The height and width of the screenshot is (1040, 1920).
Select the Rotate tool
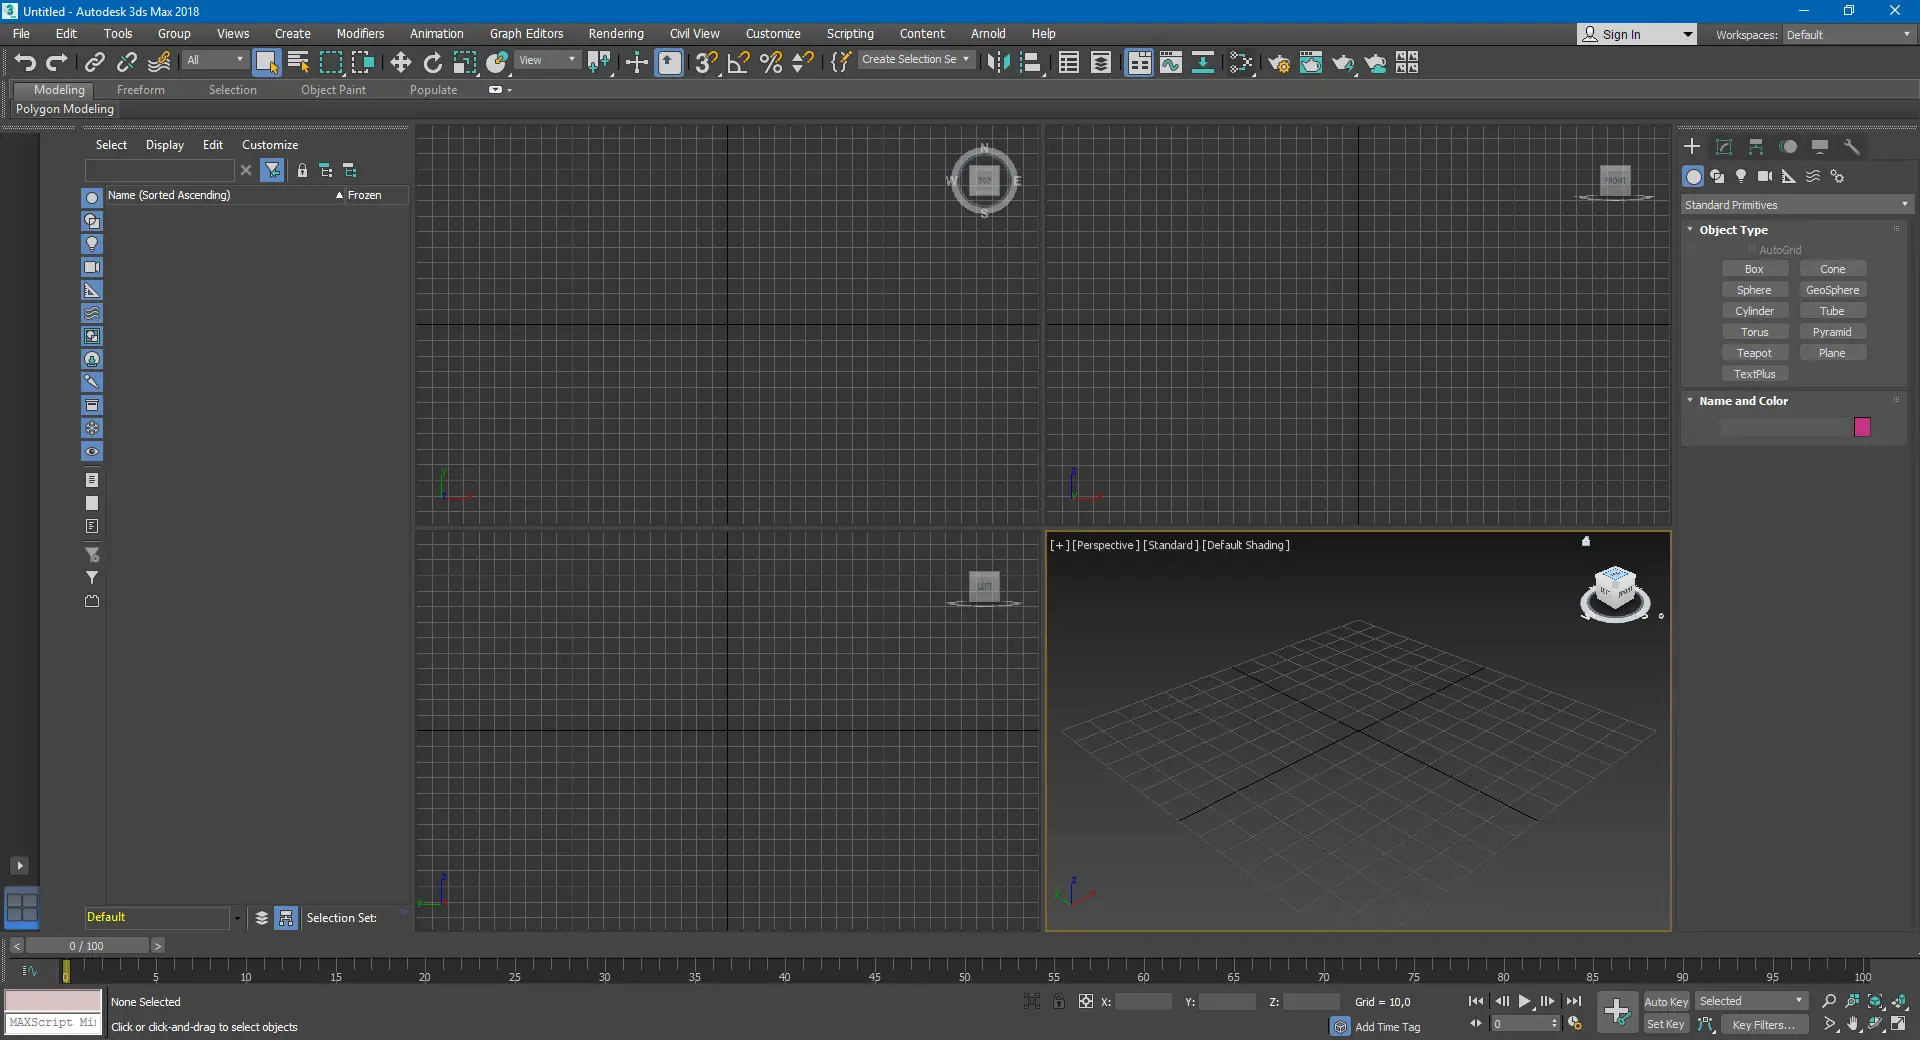point(432,63)
